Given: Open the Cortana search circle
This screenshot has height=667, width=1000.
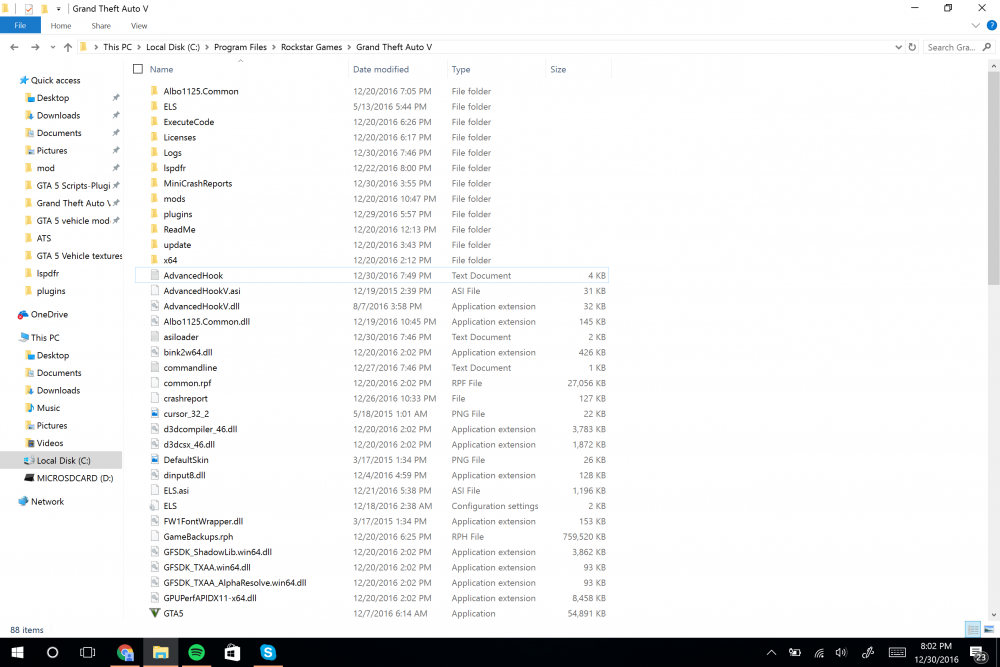Looking at the screenshot, I should (x=53, y=652).
